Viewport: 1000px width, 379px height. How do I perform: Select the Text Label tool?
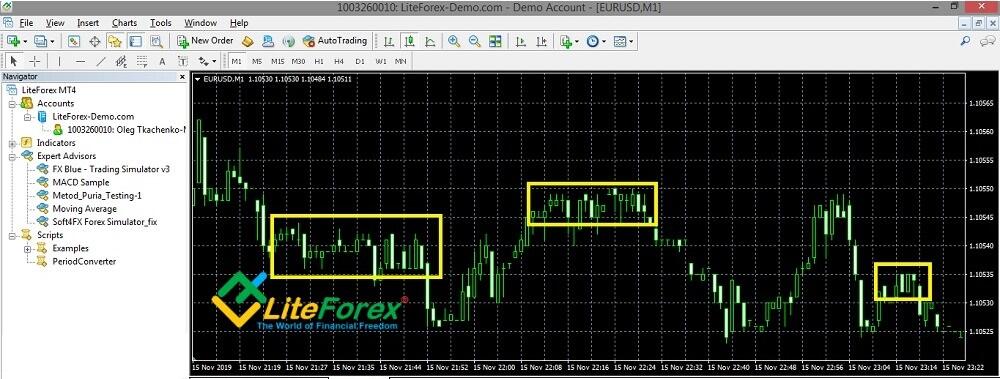(182, 61)
